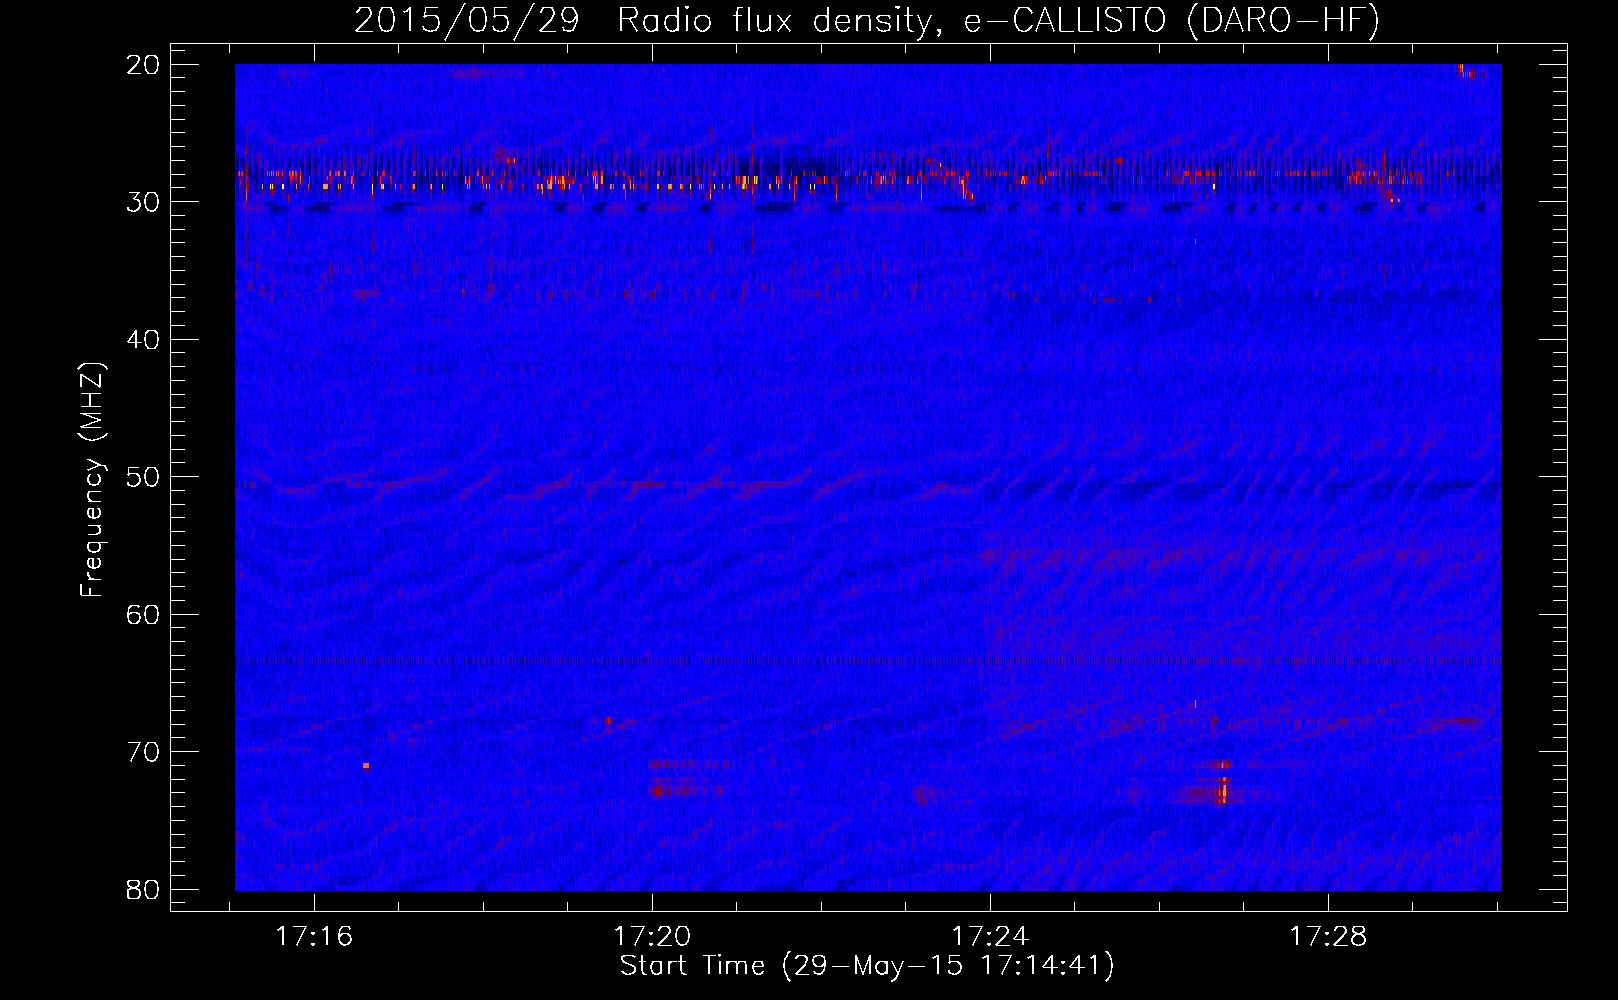Click the 50 MHz frequency tick label
Screen dimensions: 1618x1000
tap(144, 477)
